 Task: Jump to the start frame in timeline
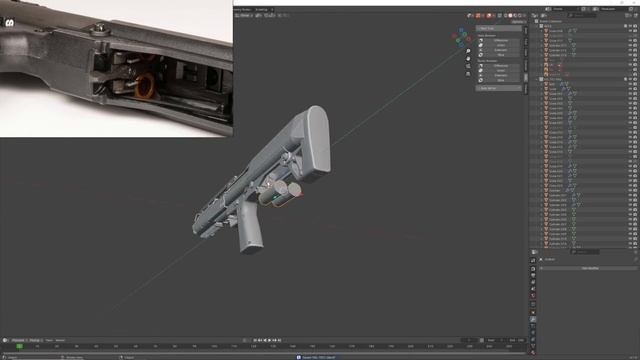[255, 340]
